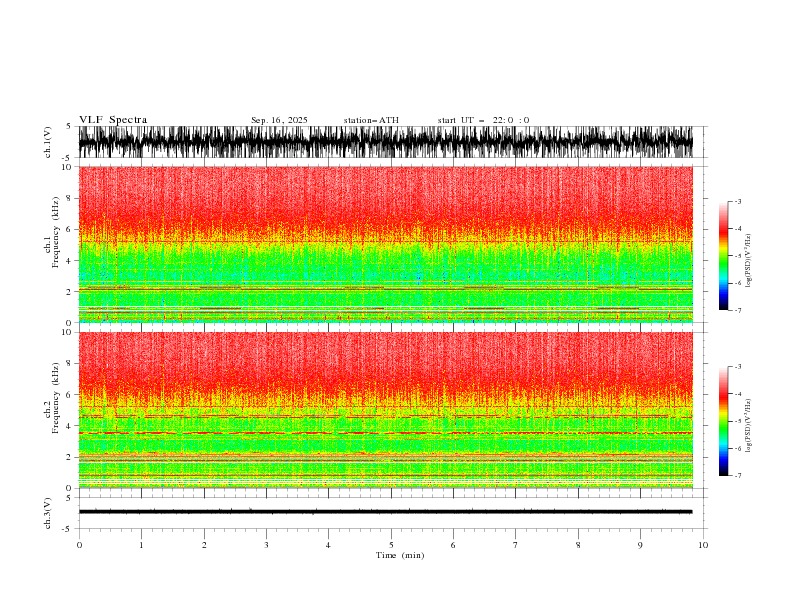Click the time axis tick label "0"
This screenshot has height=612, width=792.
(x=79, y=545)
